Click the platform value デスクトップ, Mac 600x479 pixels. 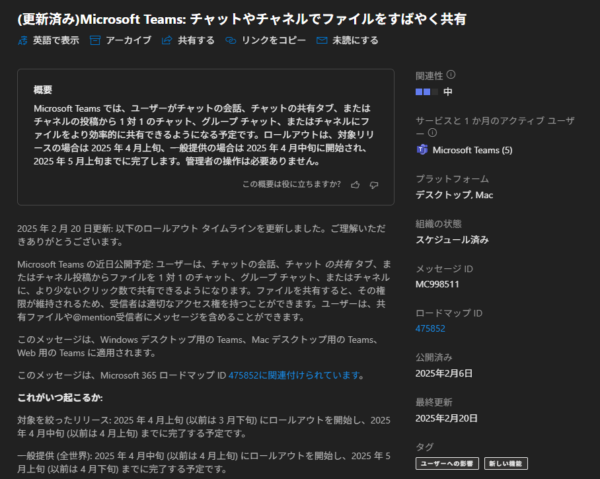[454, 195]
